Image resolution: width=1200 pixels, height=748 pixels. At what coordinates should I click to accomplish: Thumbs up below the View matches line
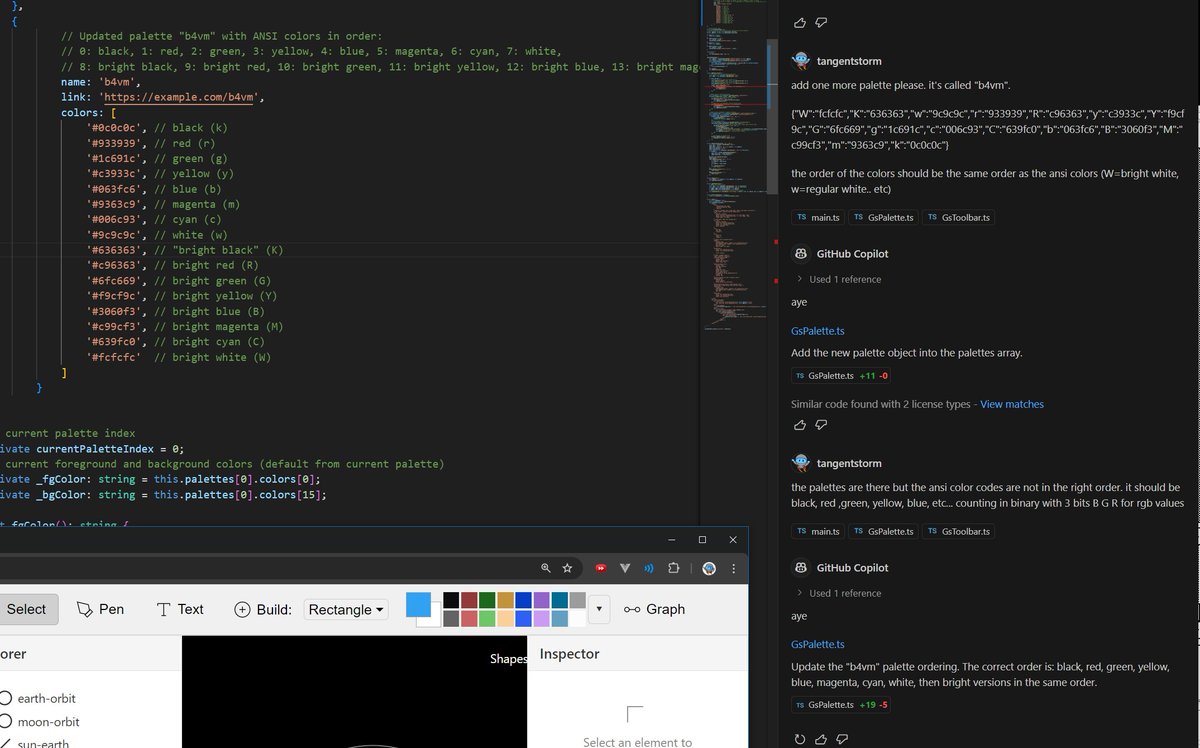tap(799, 425)
